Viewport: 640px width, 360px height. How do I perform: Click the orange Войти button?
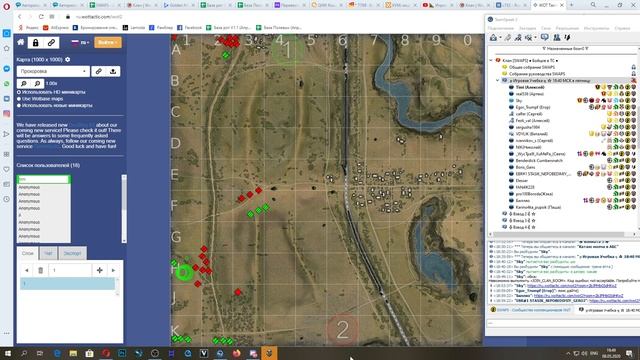pyautogui.click(x=108, y=42)
